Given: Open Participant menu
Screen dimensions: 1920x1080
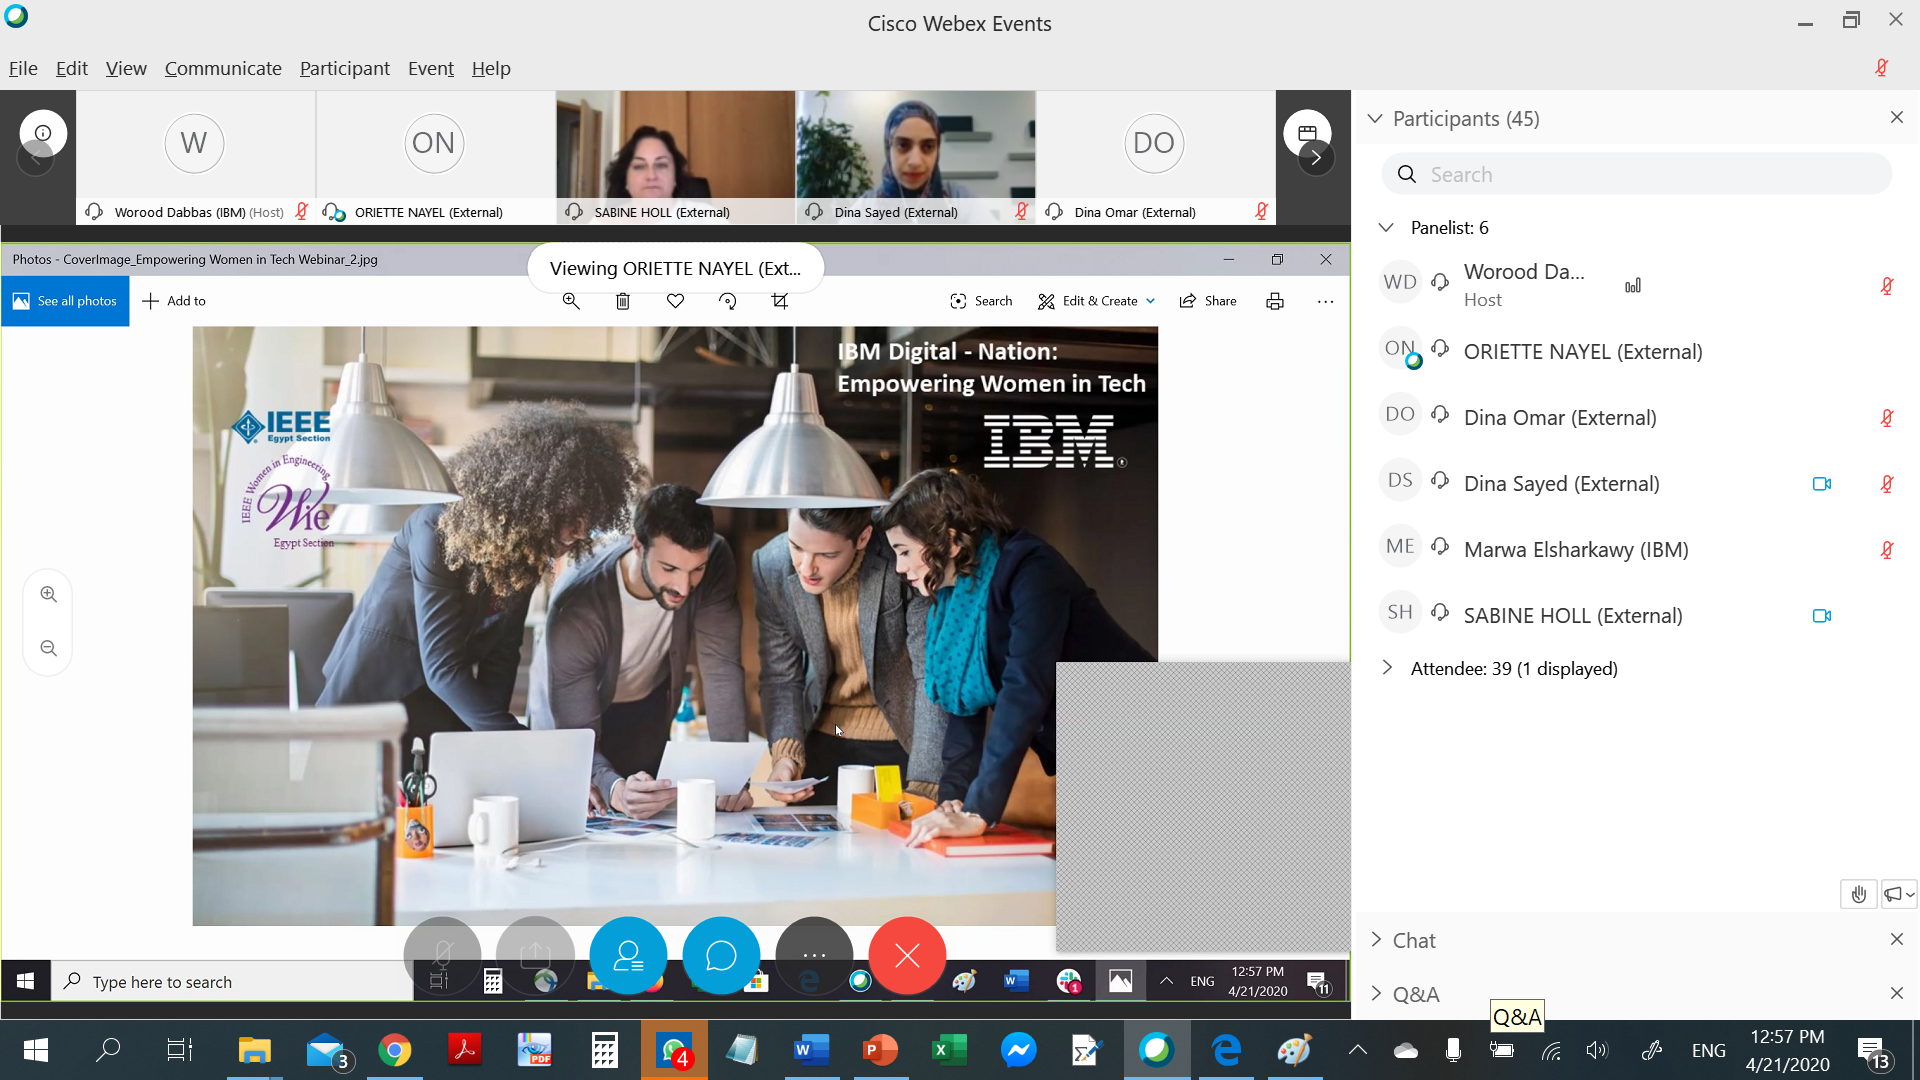Looking at the screenshot, I should (345, 68).
